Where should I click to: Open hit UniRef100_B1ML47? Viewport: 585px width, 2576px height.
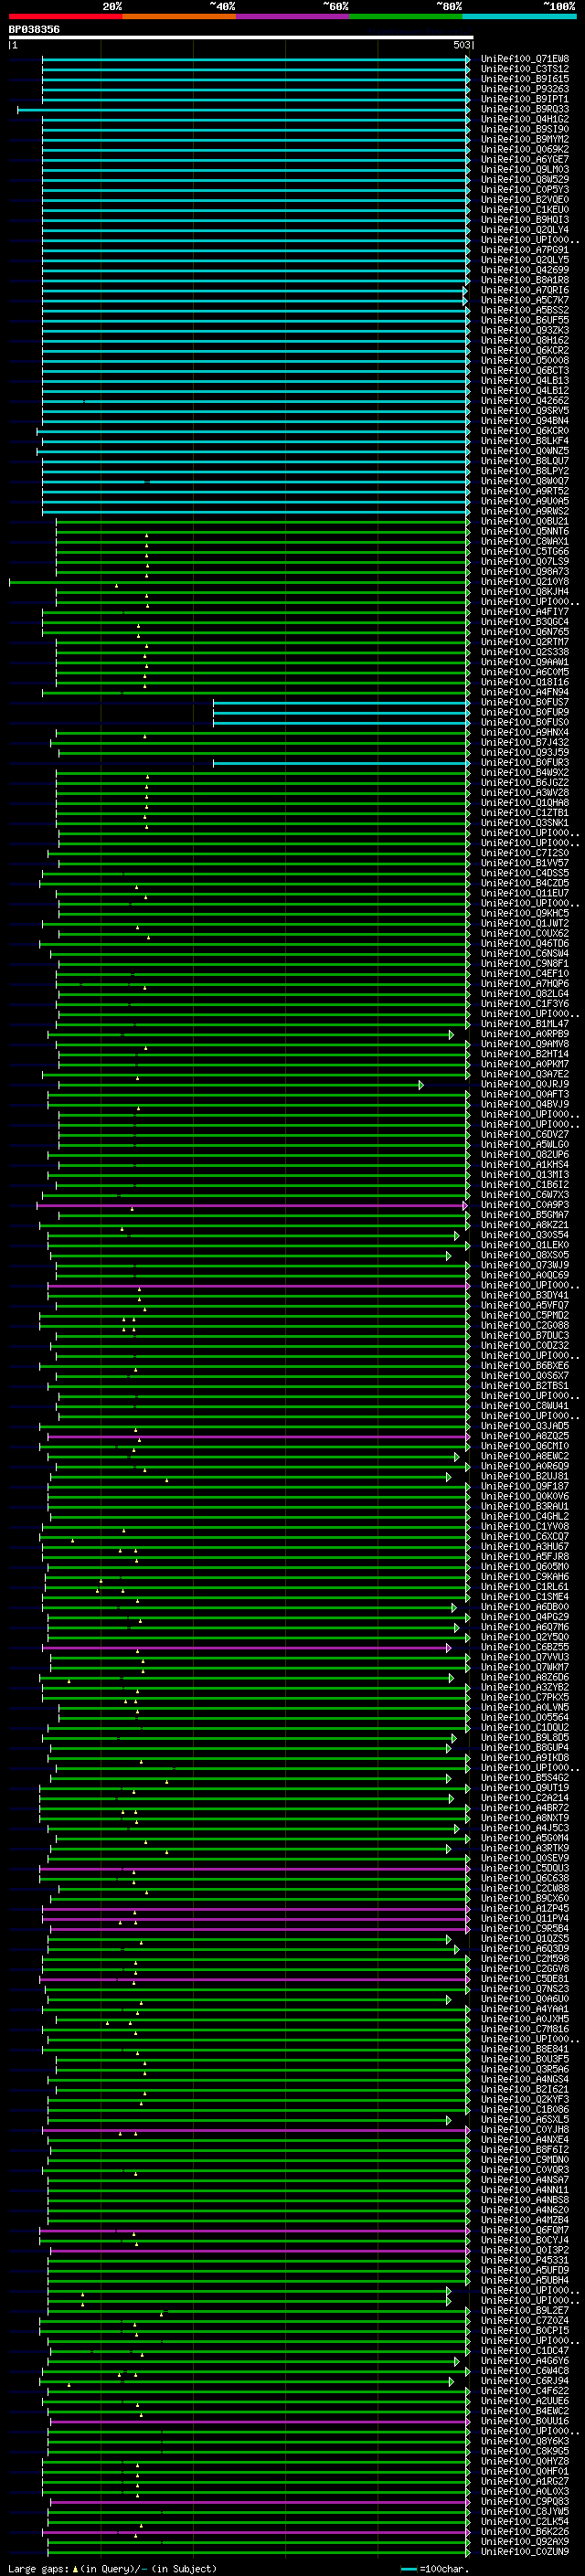tap(525, 1024)
